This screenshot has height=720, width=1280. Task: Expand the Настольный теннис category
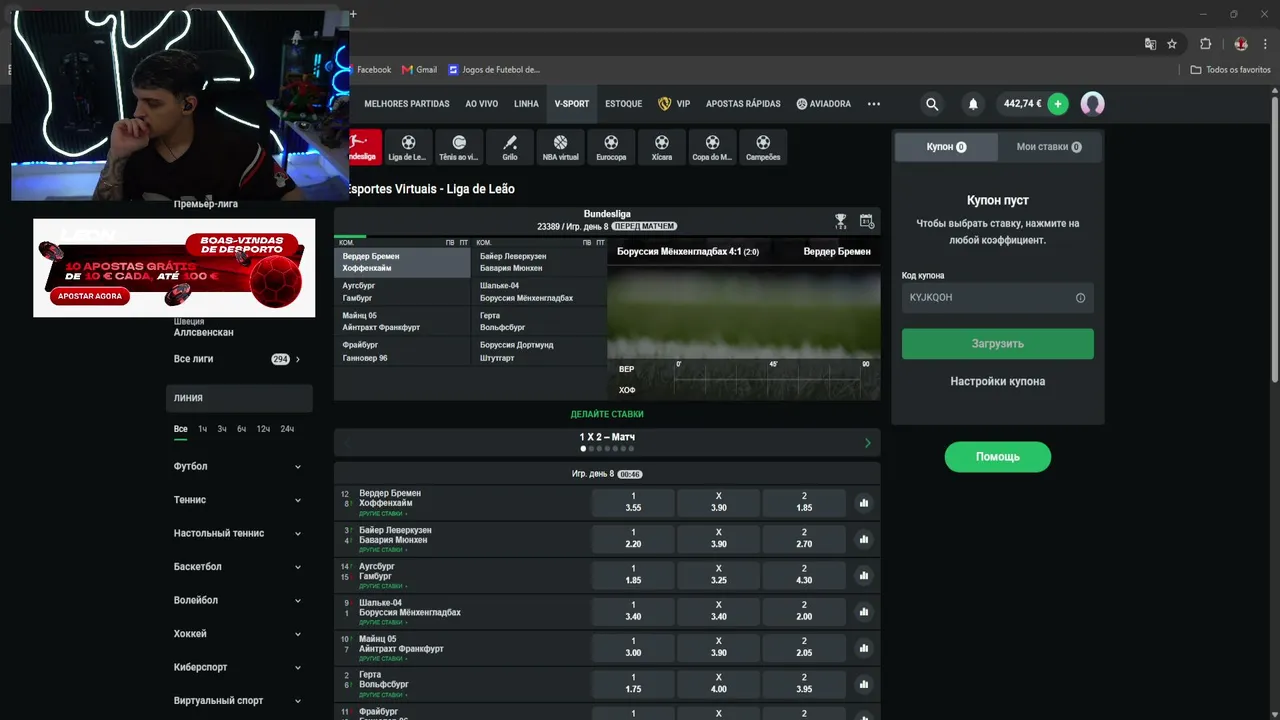point(238,533)
